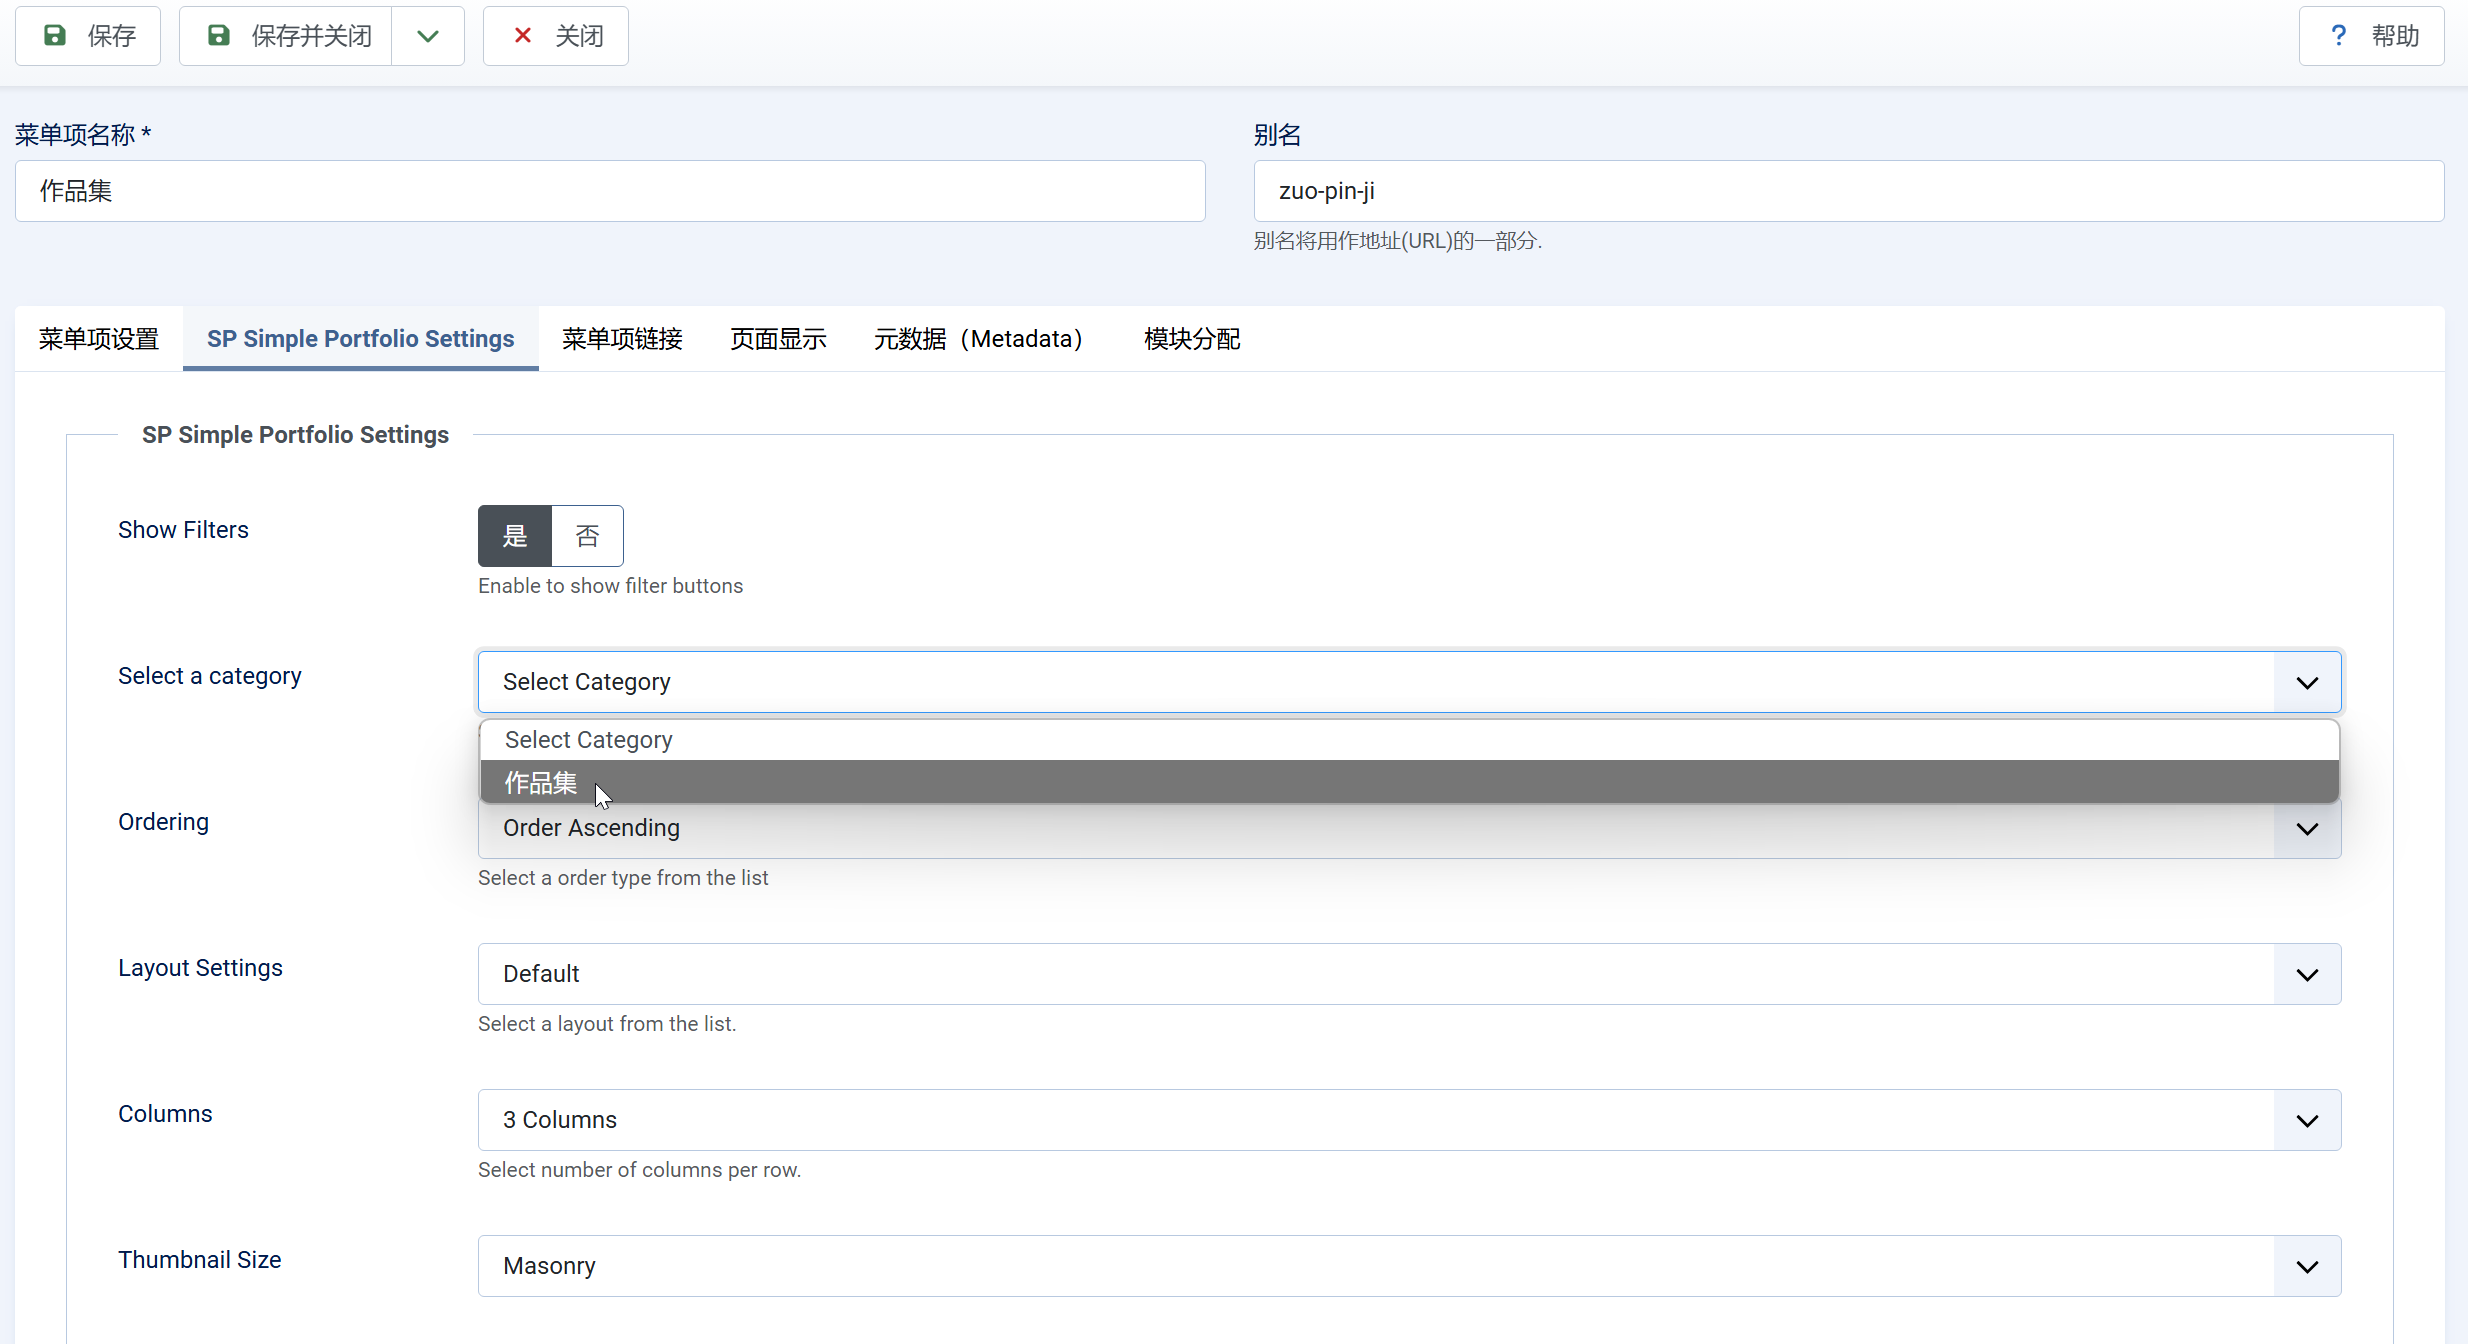Click the 别名 field containing zuo-pin-ji

pos(1848,191)
